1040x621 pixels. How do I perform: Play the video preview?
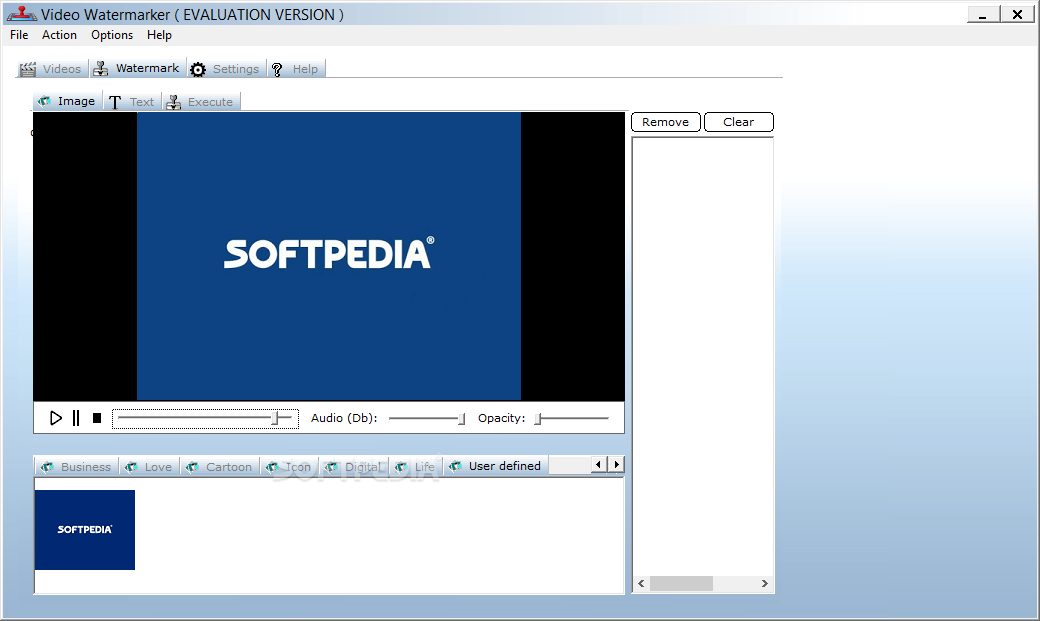tap(56, 418)
